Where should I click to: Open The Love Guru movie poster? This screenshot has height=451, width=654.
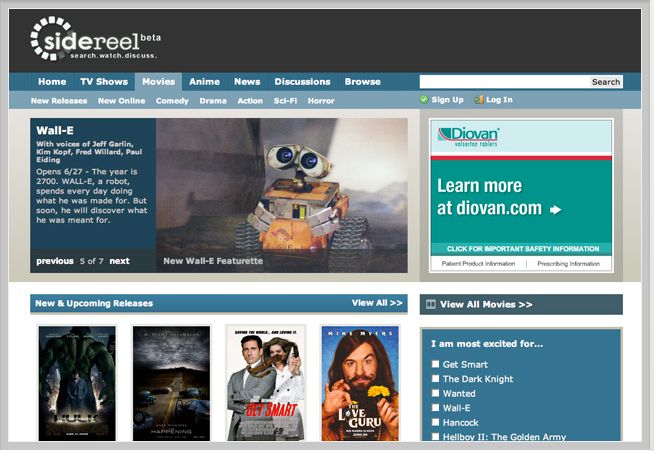click(360, 383)
